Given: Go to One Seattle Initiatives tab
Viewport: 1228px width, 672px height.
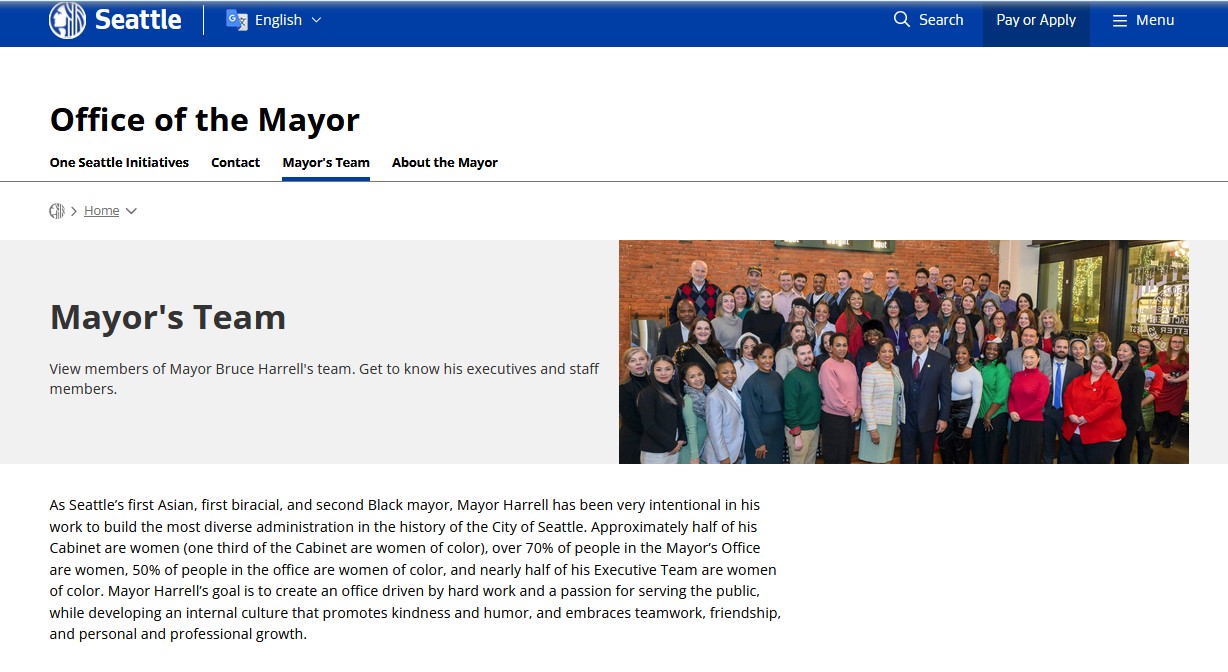Looking at the screenshot, I should [119, 162].
